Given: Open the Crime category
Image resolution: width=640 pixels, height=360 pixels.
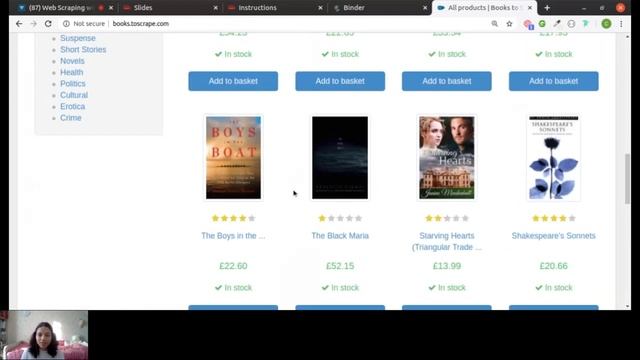Looking at the screenshot, I should (71, 118).
